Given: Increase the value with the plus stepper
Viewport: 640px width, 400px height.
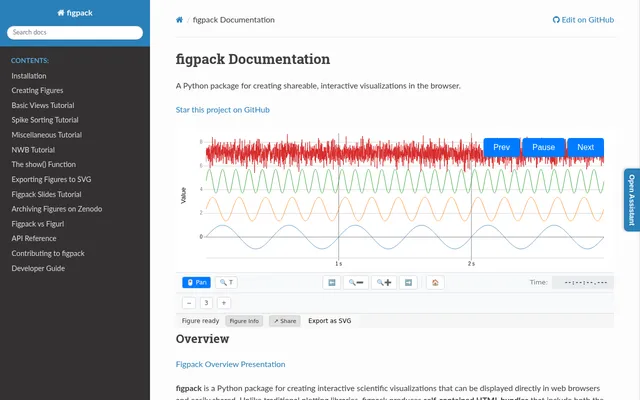Looking at the screenshot, I should (x=224, y=303).
